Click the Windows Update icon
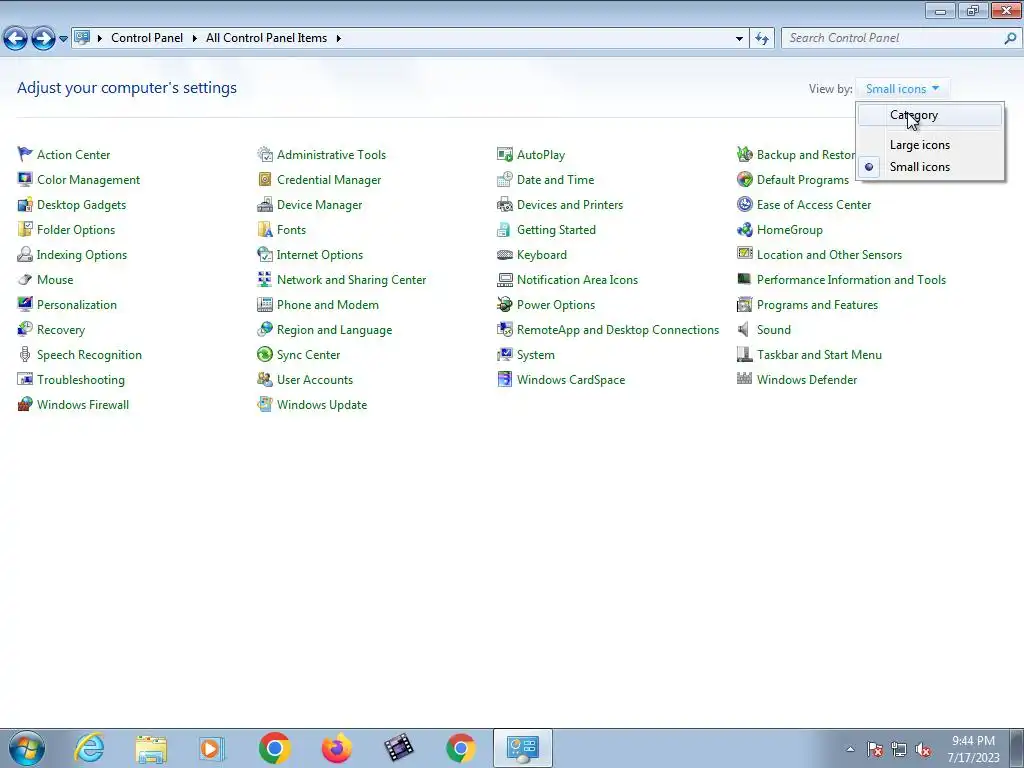The height and width of the screenshot is (768, 1024). (264, 404)
